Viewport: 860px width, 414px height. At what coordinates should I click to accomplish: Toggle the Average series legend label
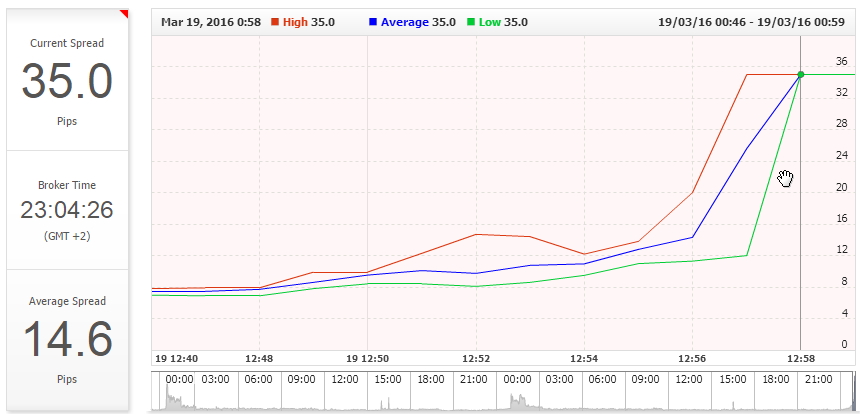pyautogui.click(x=405, y=22)
